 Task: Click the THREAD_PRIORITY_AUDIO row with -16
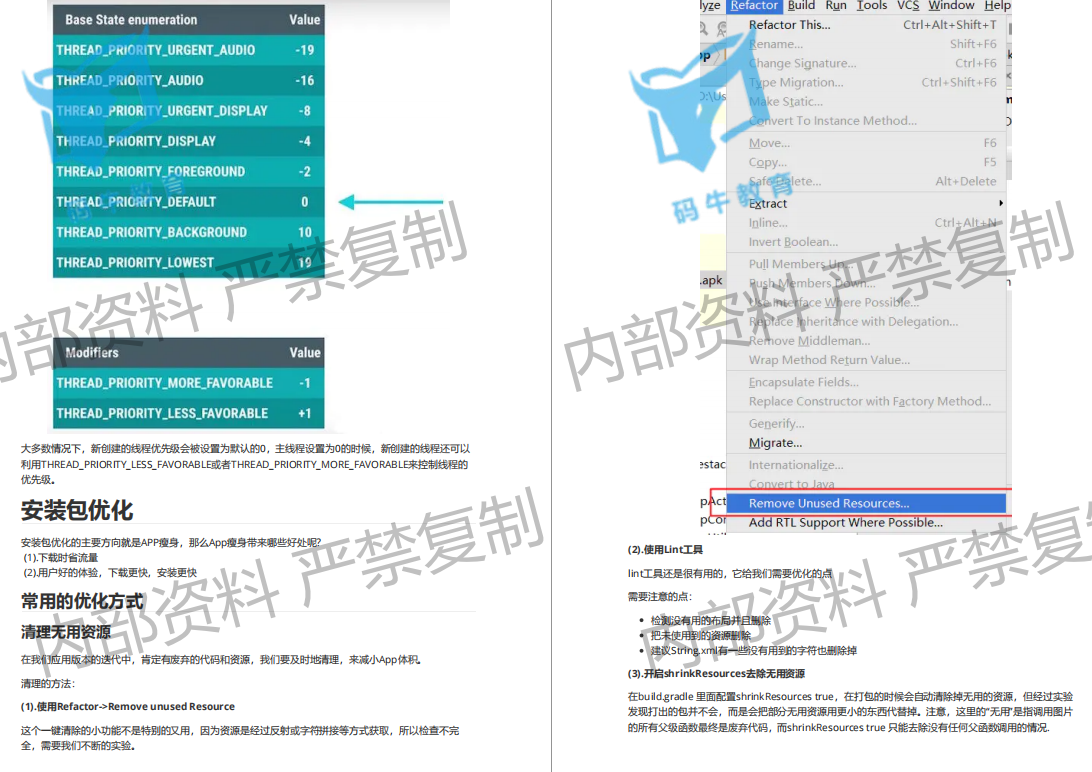[189, 81]
